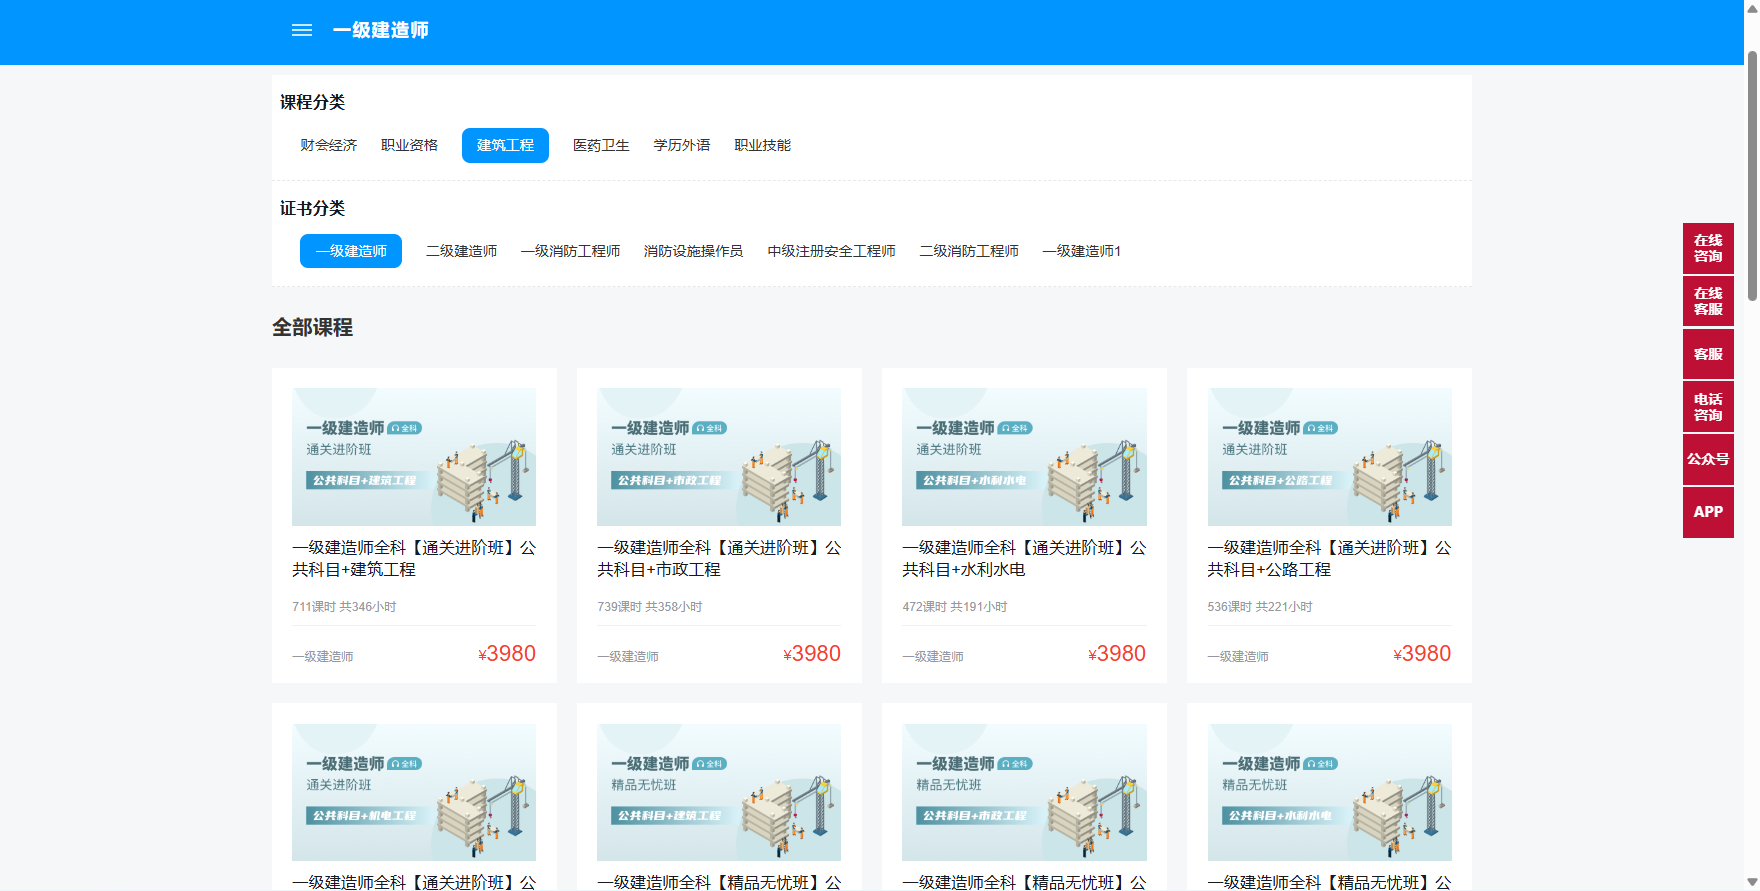Click the 公共科目+公路工程 通关进阶班 course title
This screenshot has height=891, width=1760.
point(1329,558)
